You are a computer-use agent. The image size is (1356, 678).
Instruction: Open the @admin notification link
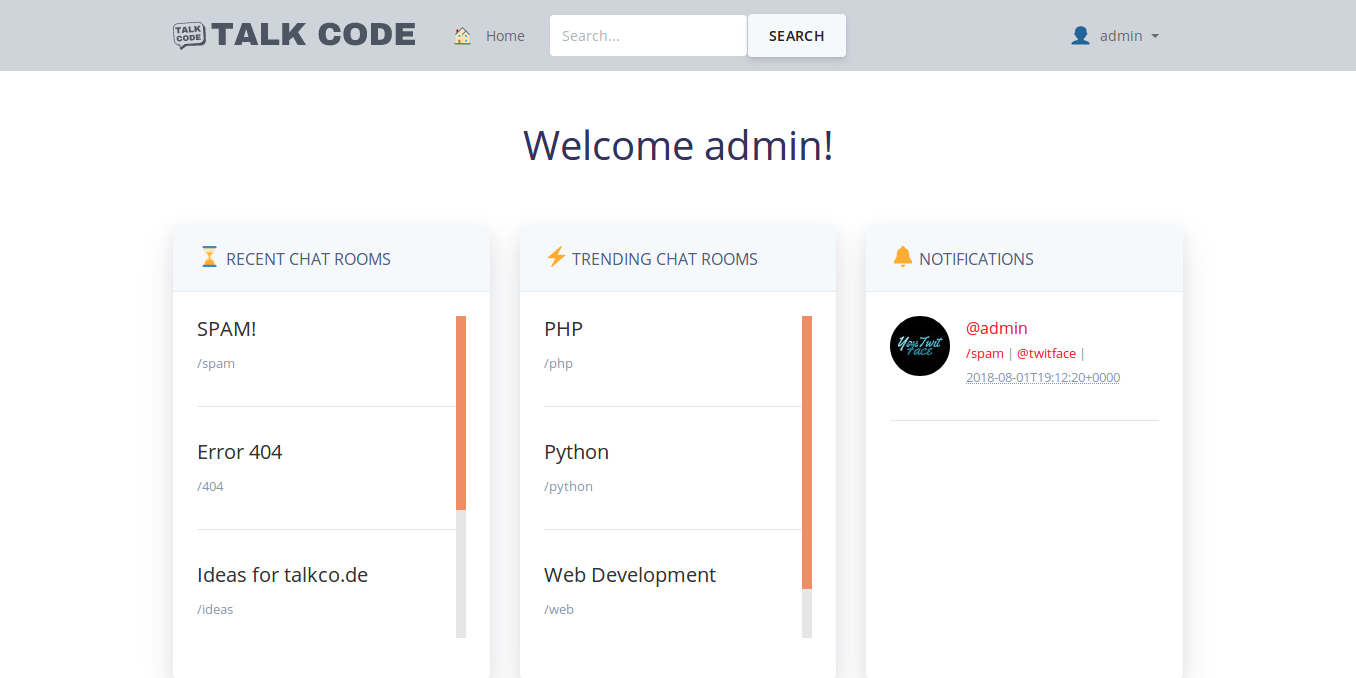pyautogui.click(x=995, y=328)
